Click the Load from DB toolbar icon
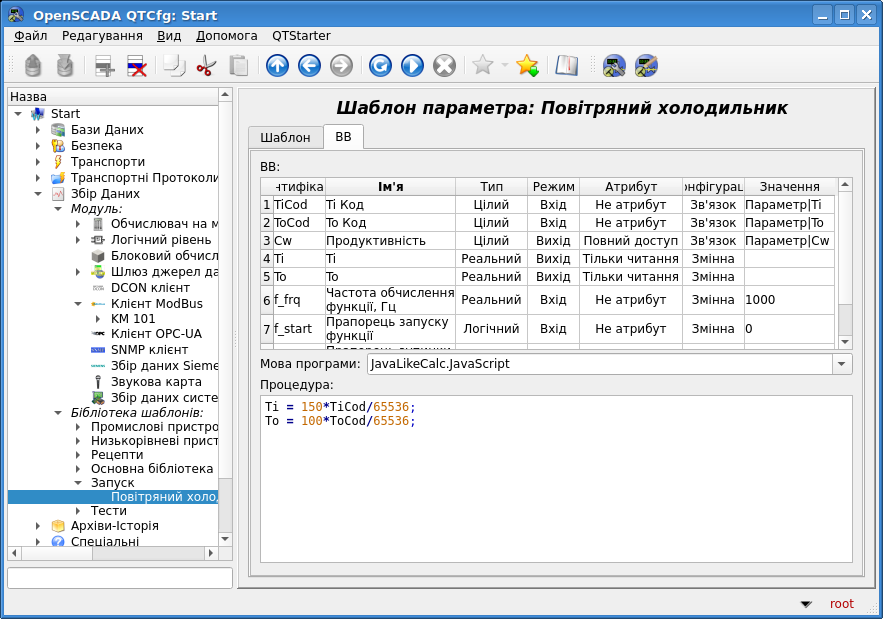883x619 pixels. click(33, 66)
